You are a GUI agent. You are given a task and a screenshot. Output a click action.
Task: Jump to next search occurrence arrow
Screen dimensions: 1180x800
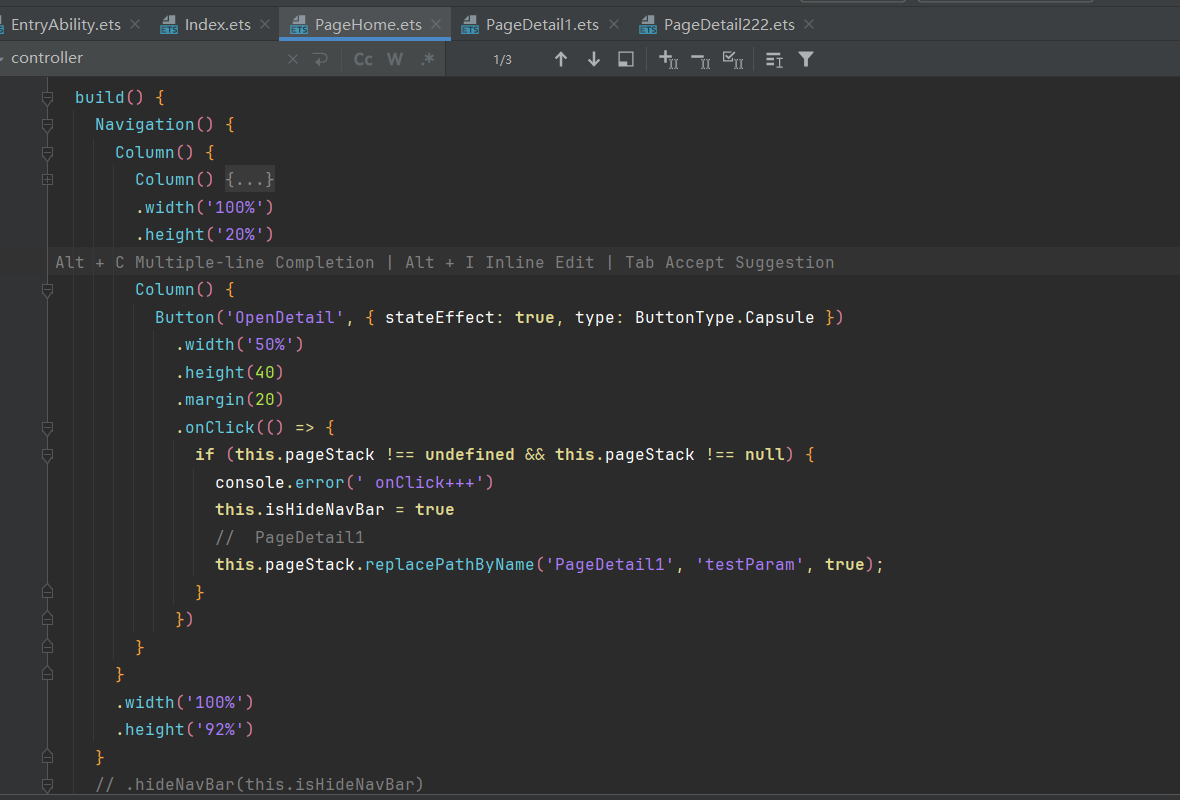point(594,60)
